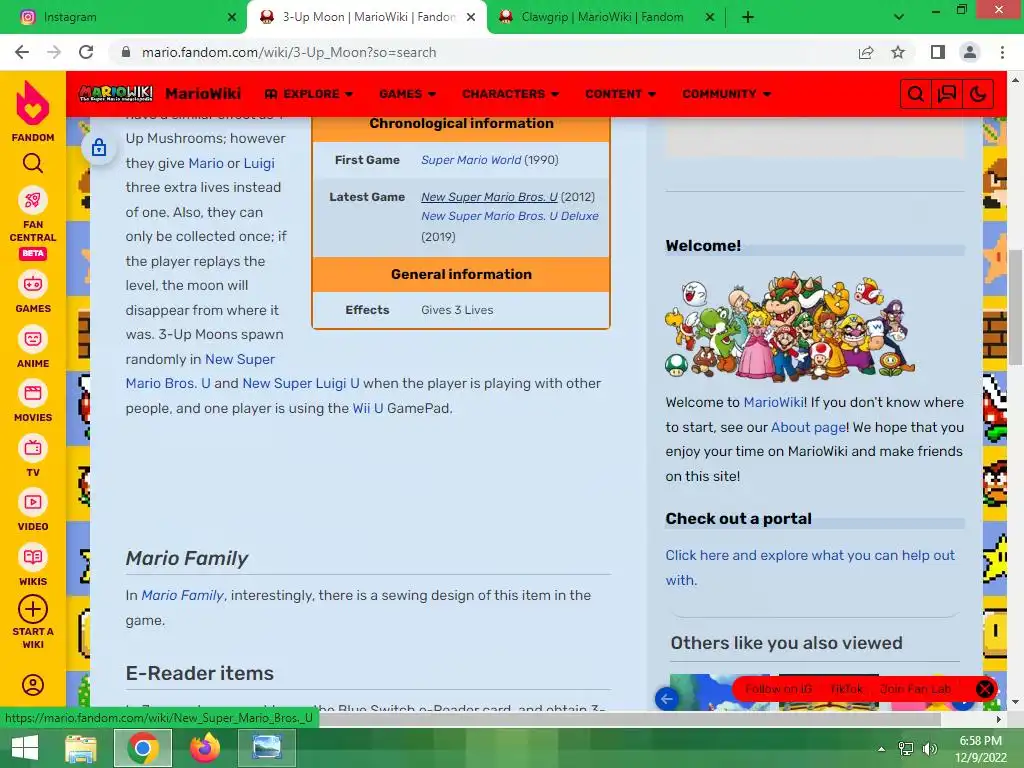Screen dimensions: 1024x768
Task: Expand the Games dropdown in header
Action: (x=408, y=94)
